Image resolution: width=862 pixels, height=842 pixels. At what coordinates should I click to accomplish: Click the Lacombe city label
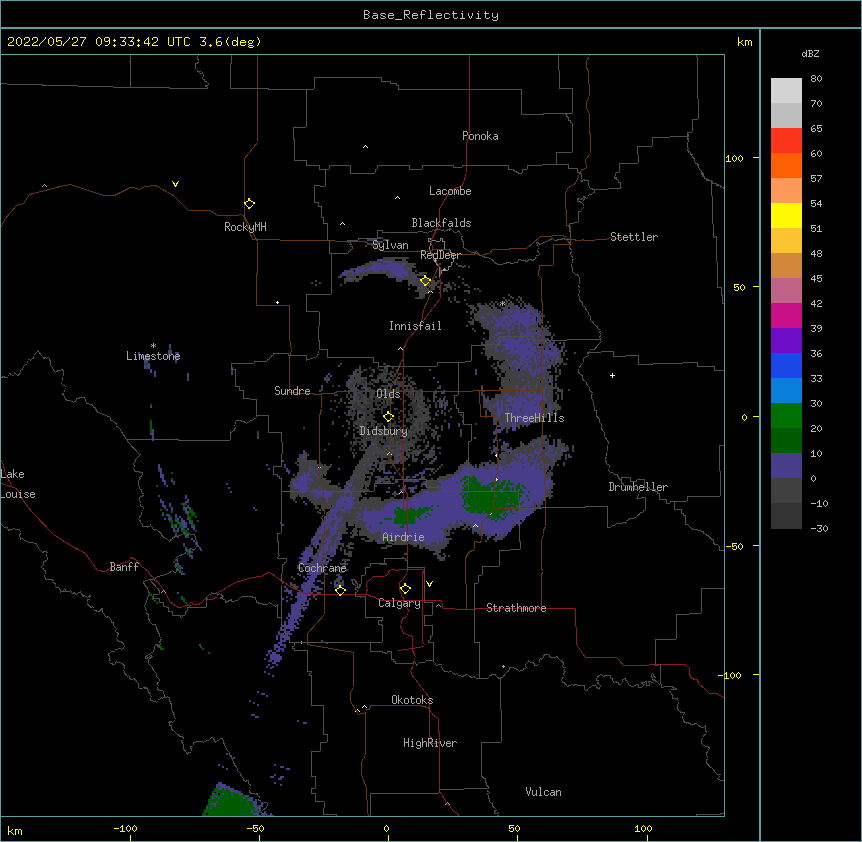click(x=450, y=191)
